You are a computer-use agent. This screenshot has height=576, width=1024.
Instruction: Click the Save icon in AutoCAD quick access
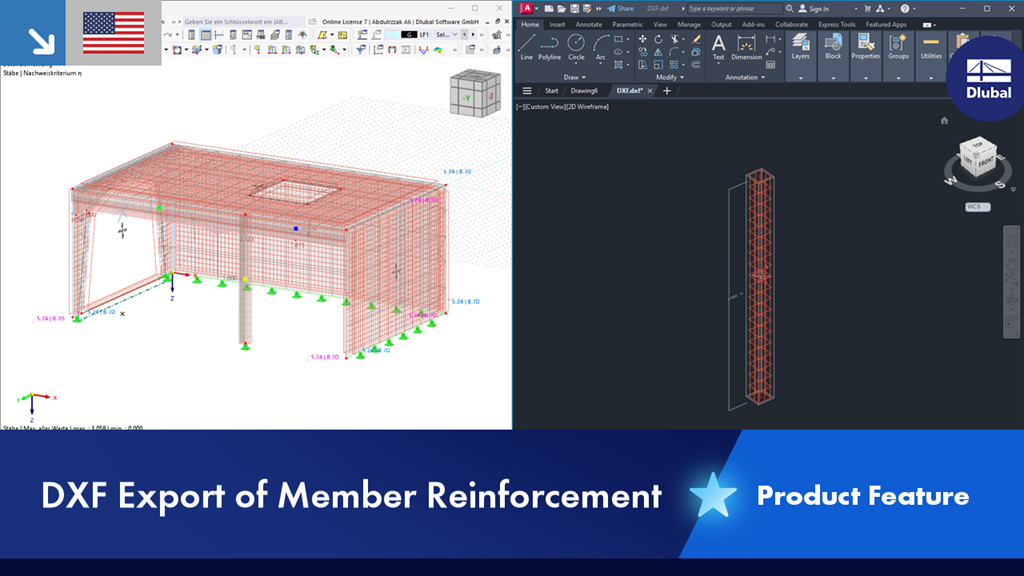click(x=574, y=8)
